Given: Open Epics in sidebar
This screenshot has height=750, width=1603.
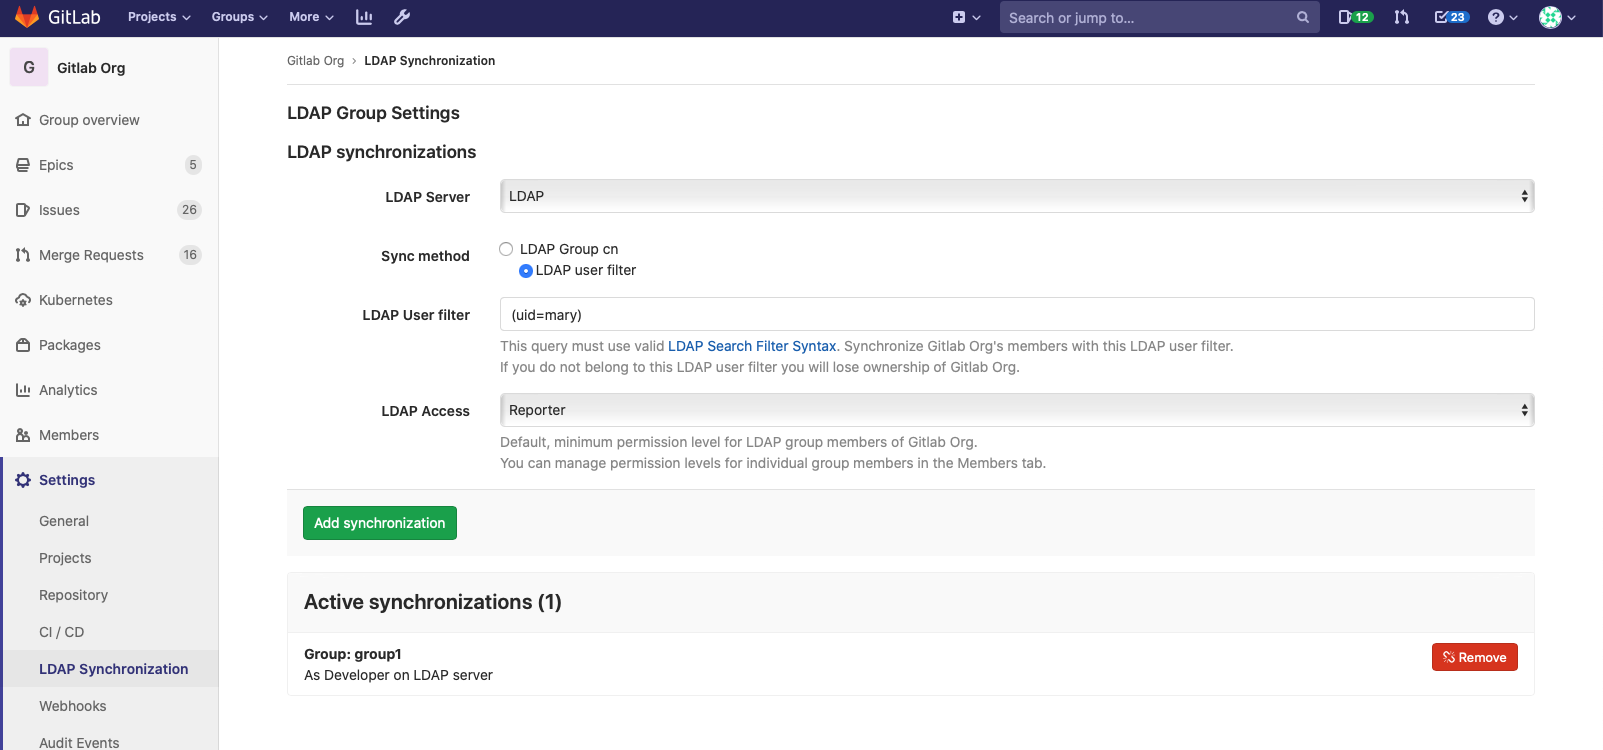Looking at the screenshot, I should tap(56, 165).
